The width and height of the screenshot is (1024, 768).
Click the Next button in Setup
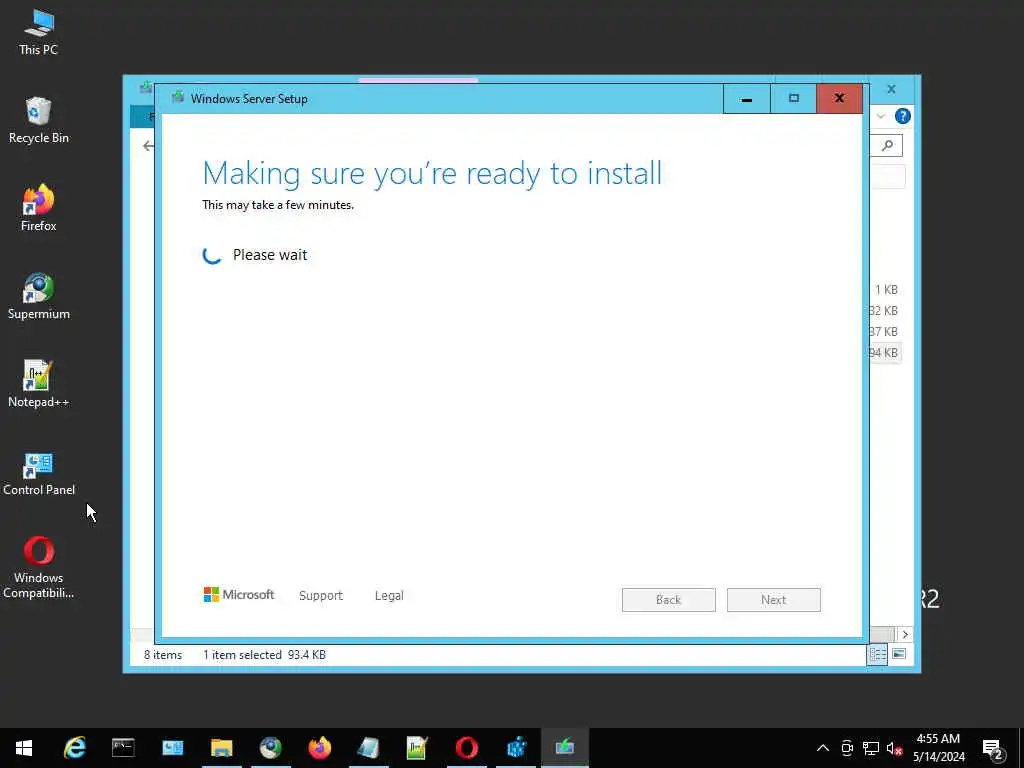pos(774,600)
